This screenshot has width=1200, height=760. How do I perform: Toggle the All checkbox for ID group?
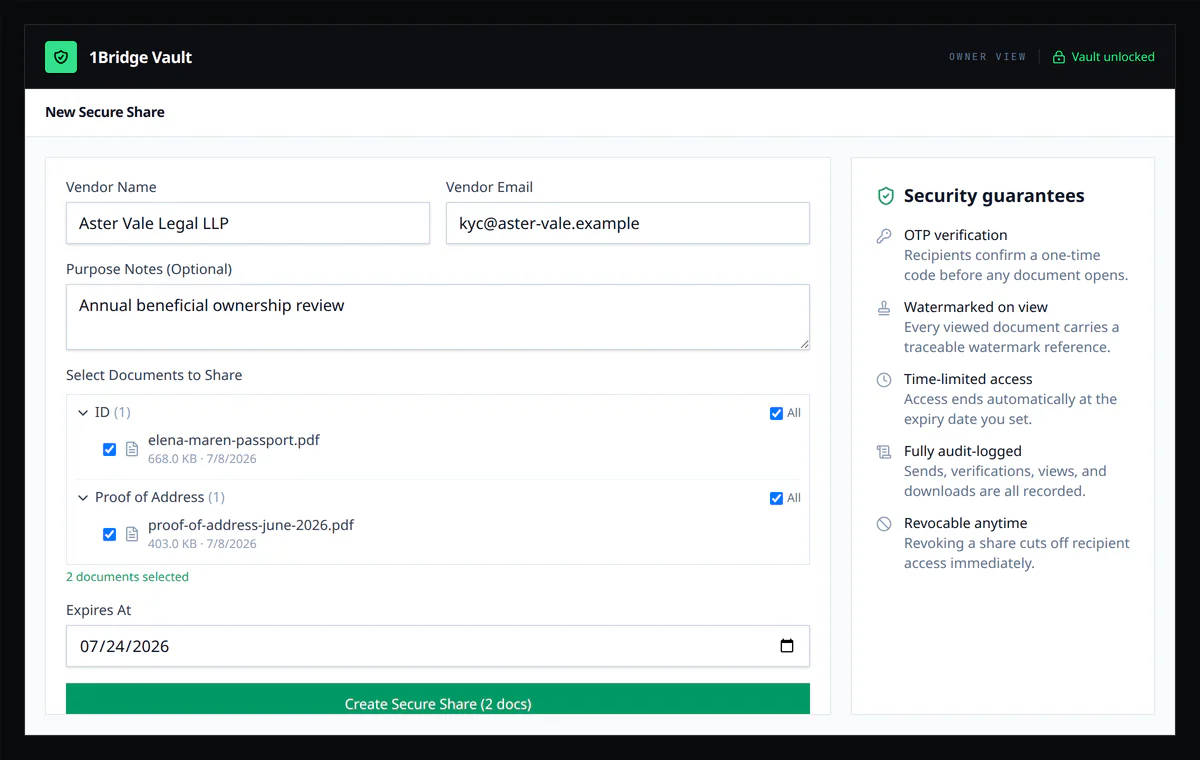click(x=776, y=413)
